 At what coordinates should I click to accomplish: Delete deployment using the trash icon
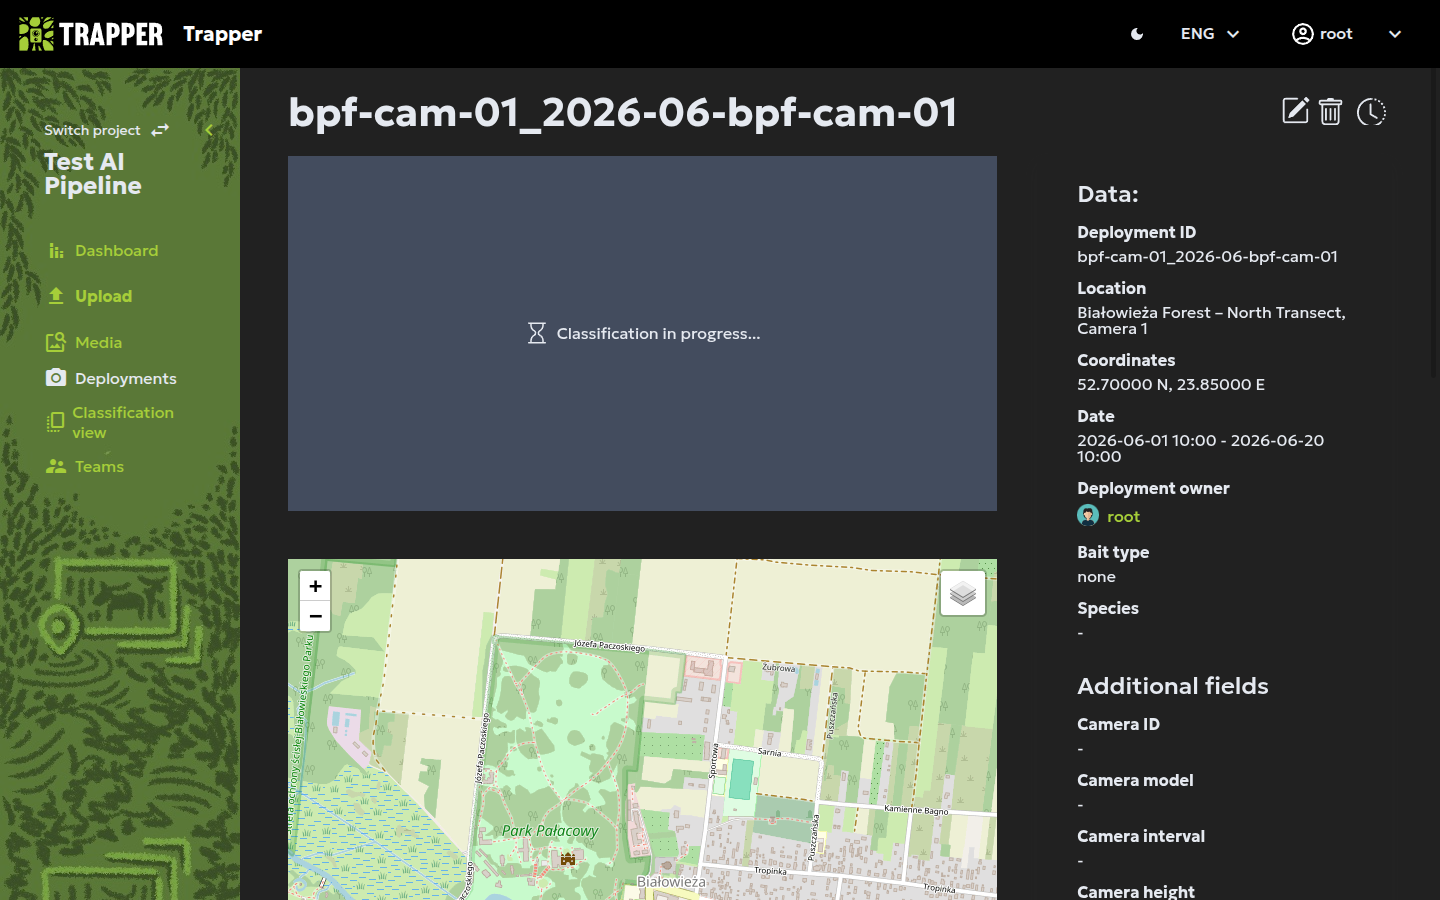click(1330, 111)
